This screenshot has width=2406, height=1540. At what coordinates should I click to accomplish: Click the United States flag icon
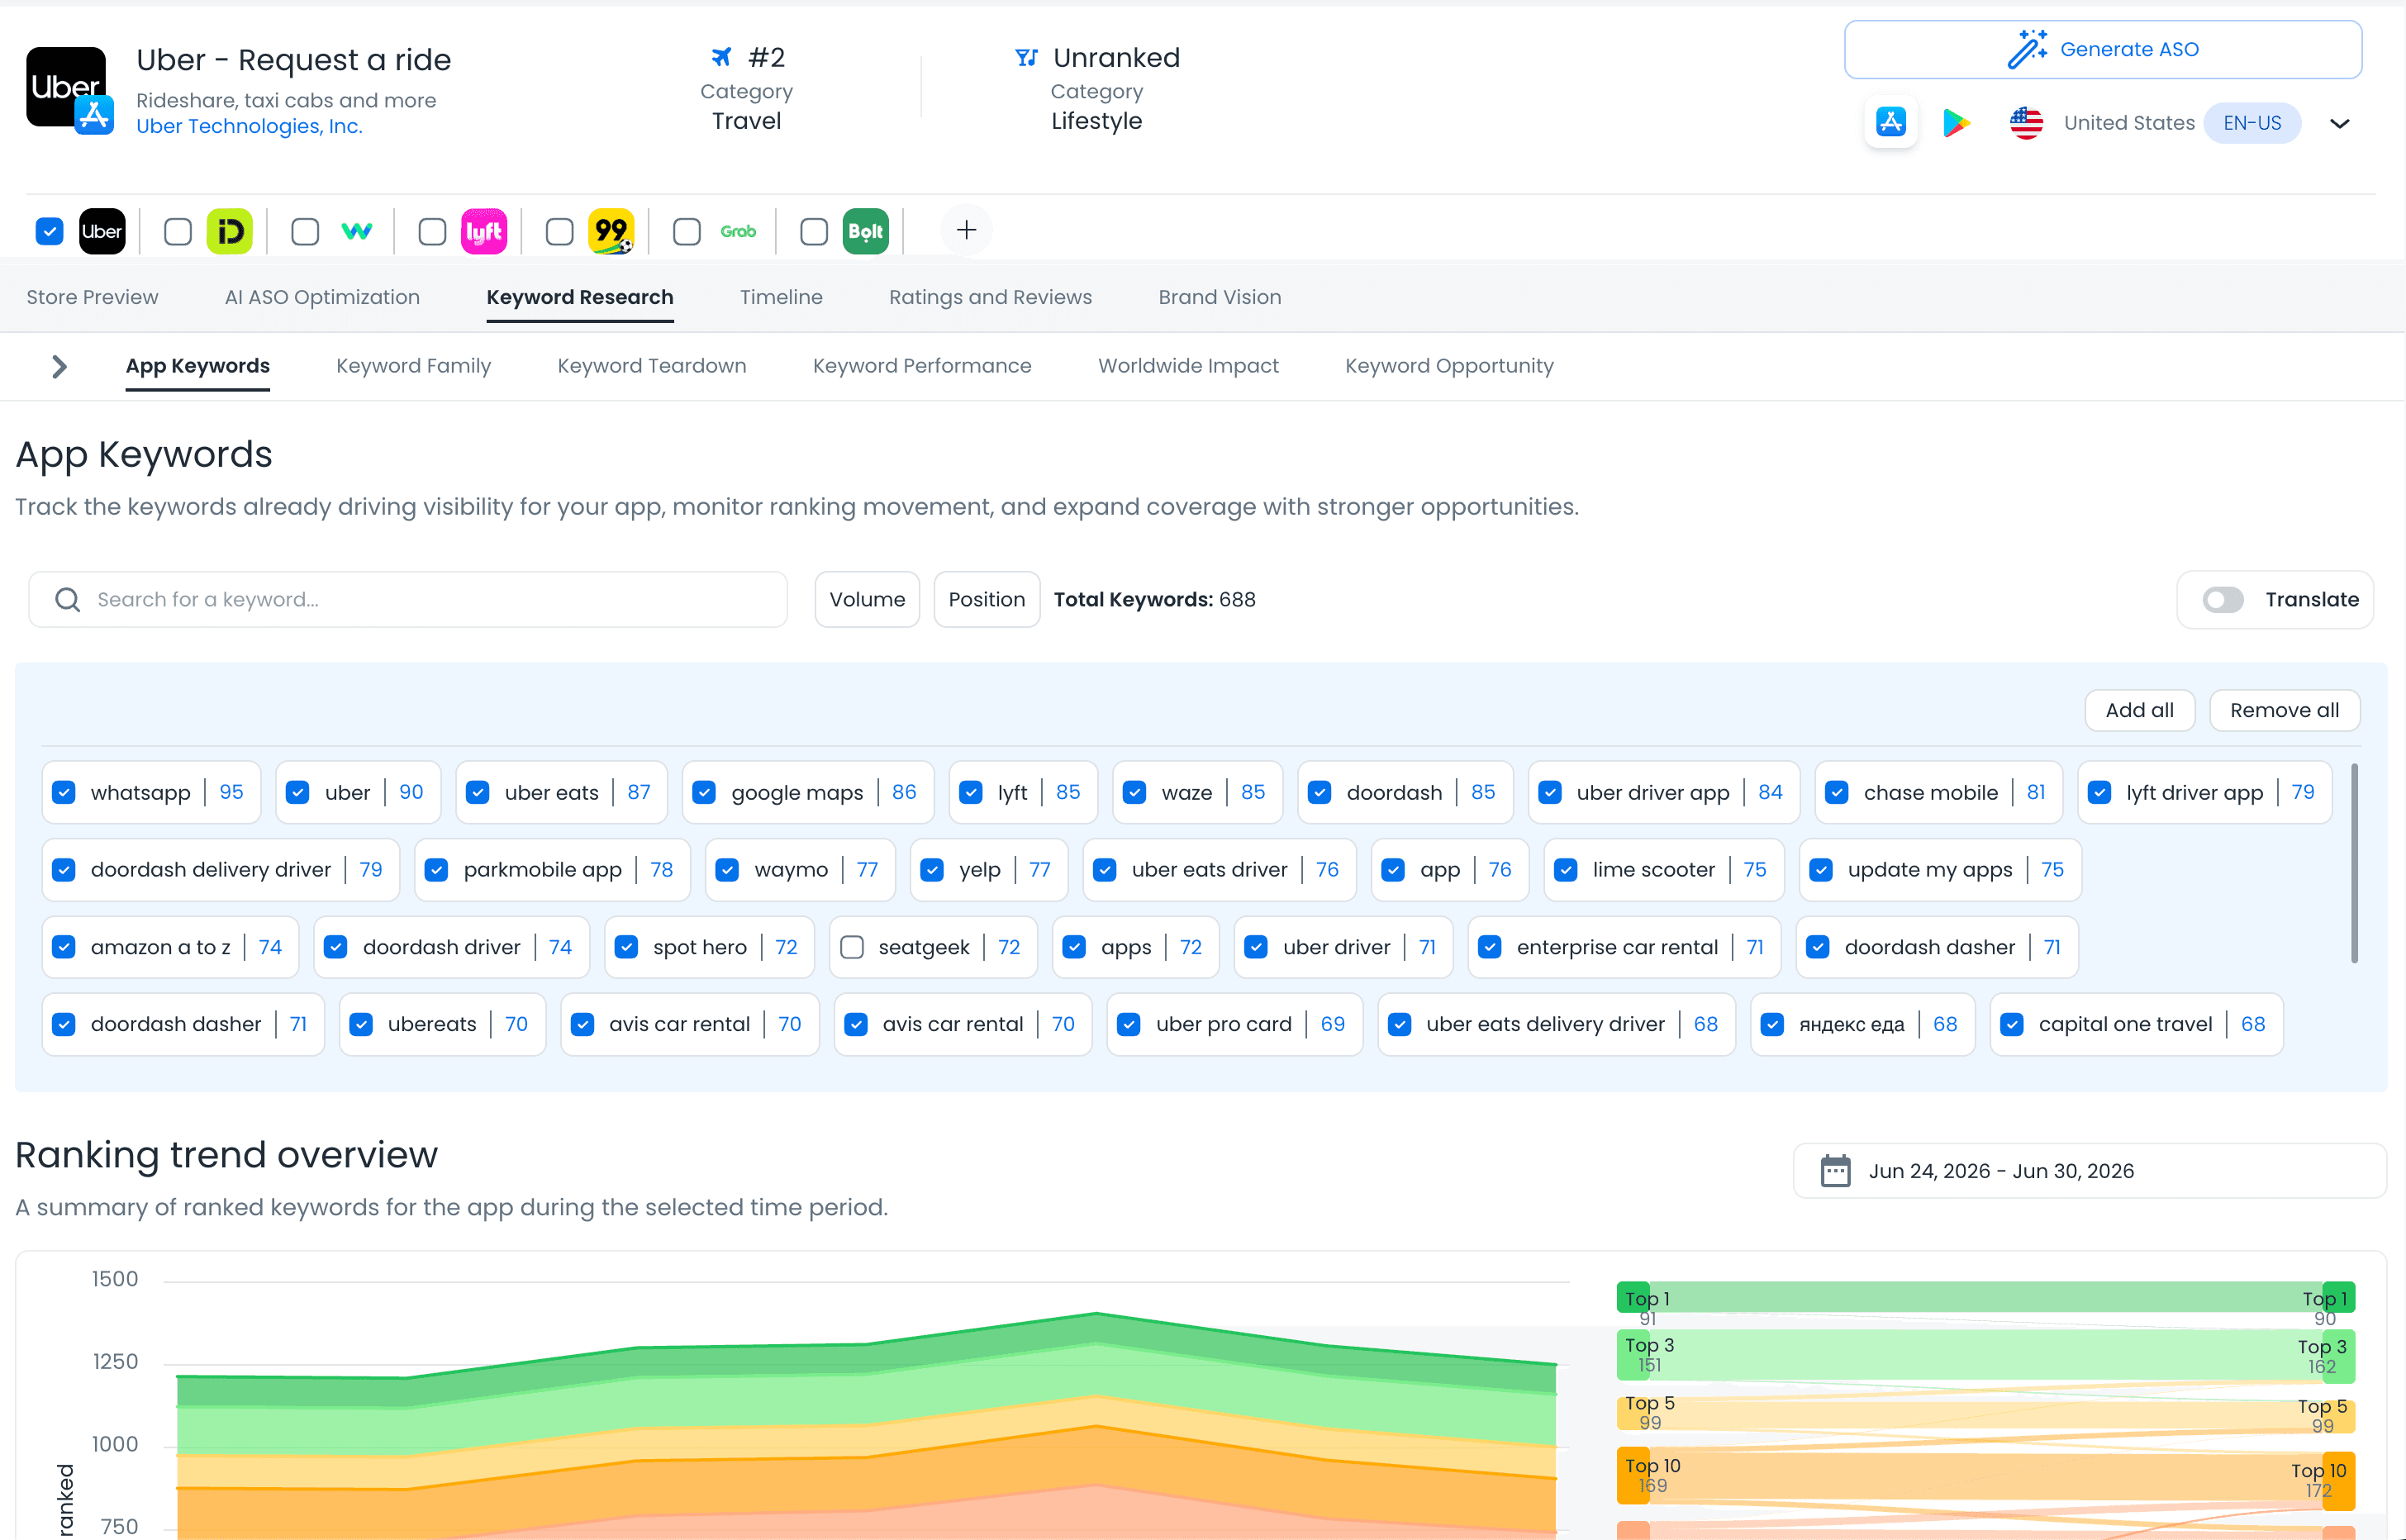point(2026,123)
